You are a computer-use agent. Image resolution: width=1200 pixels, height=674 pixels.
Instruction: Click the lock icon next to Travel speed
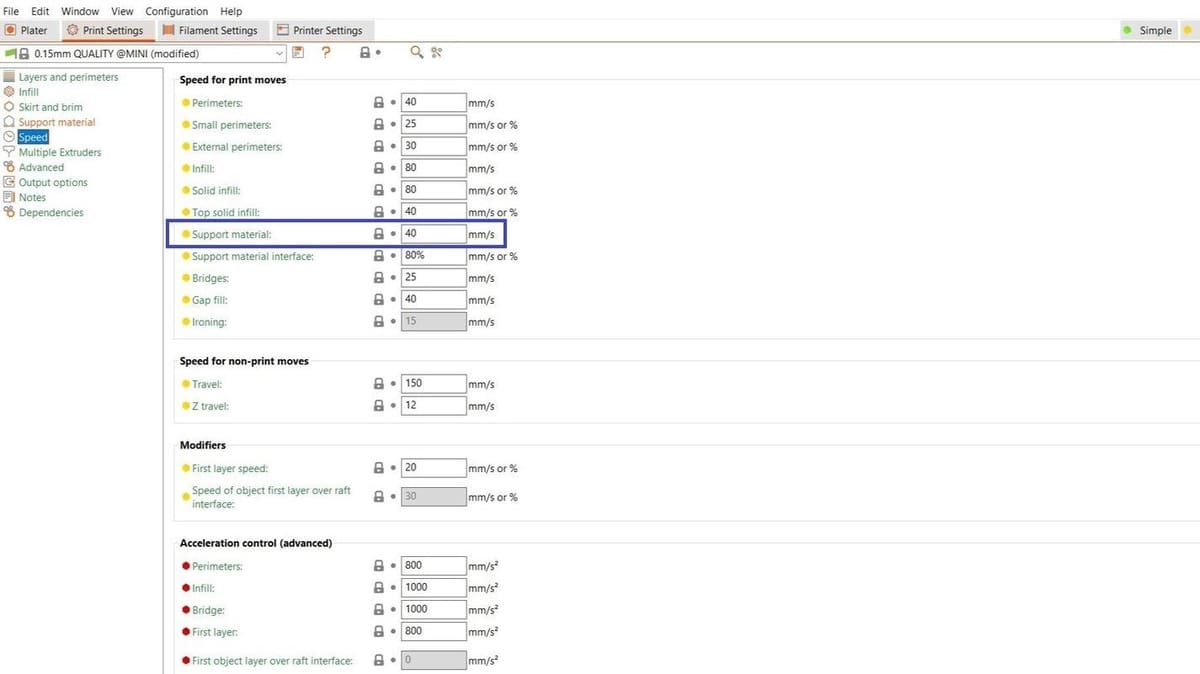click(x=379, y=384)
